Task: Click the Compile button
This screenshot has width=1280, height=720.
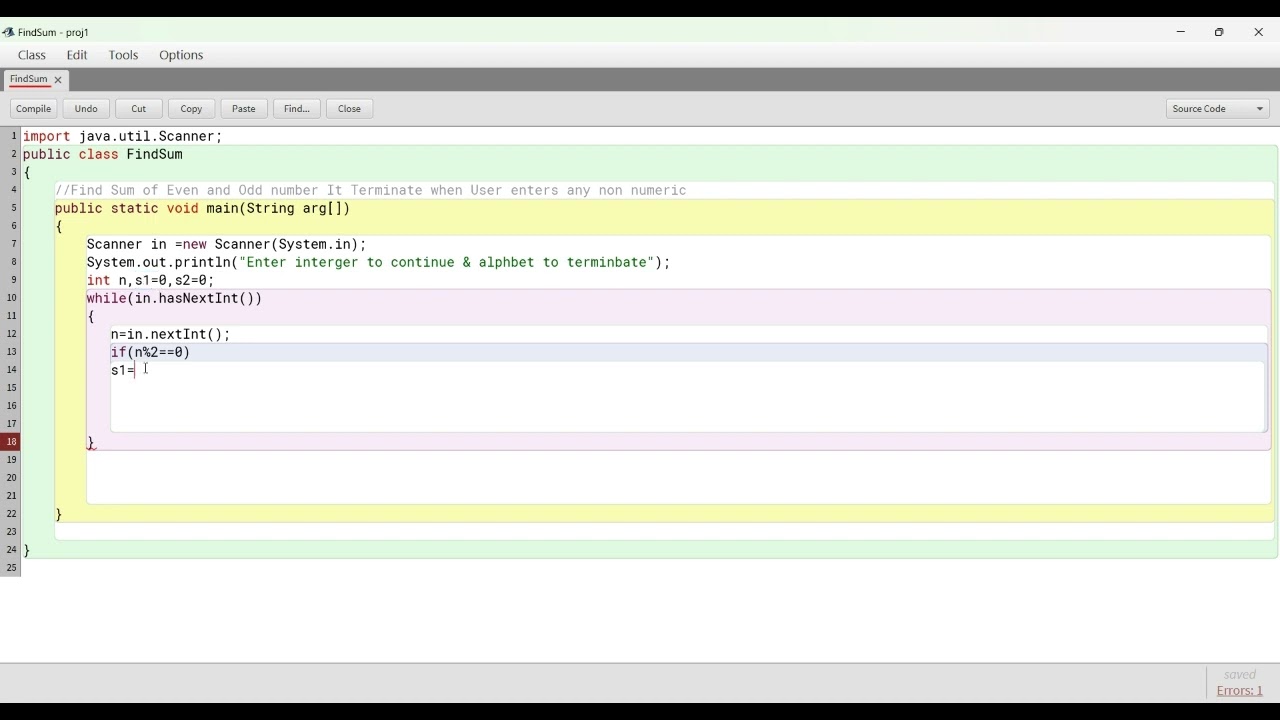Action: tap(33, 109)
